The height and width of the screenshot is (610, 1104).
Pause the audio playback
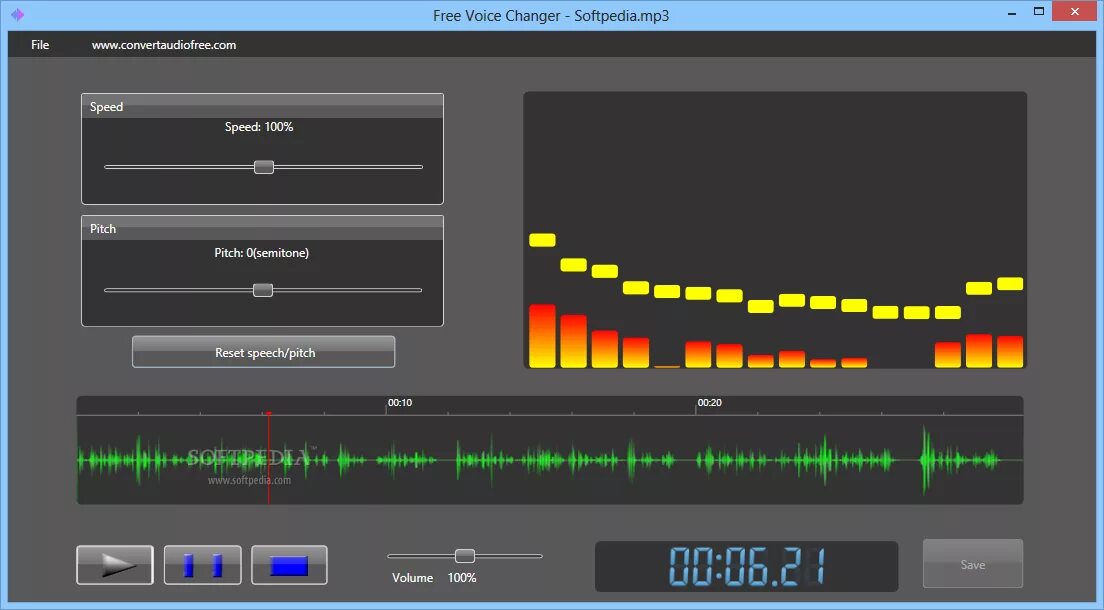202,564
